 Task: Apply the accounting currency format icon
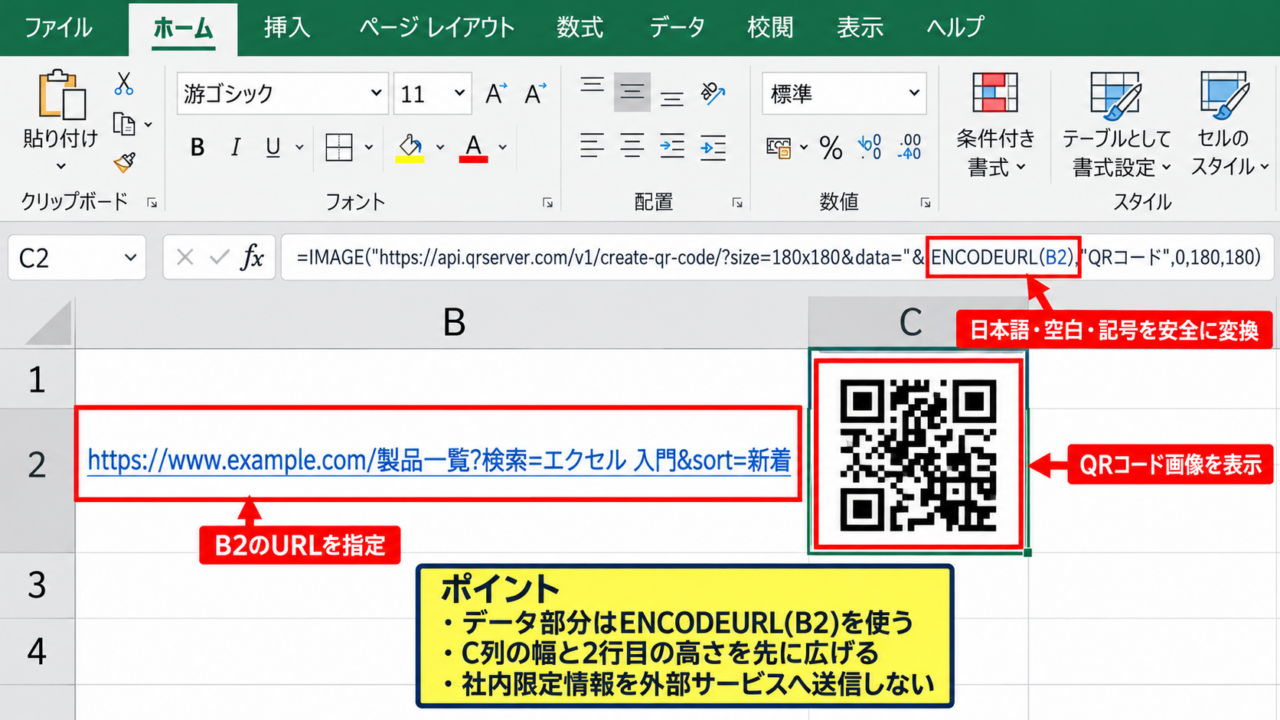pos(779,148)
